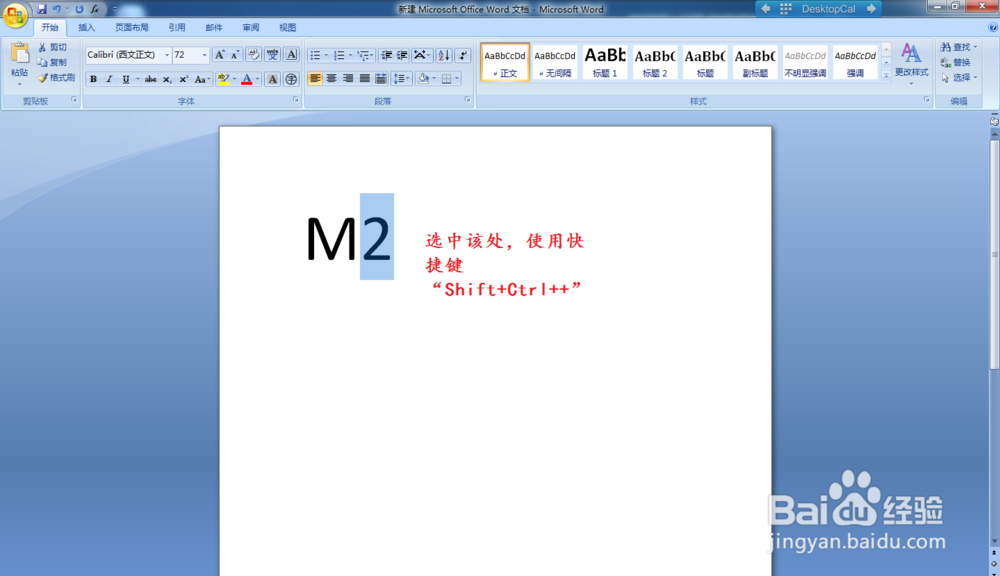Toggle italic formatting
1000x576 pixels.
point(110,78)
